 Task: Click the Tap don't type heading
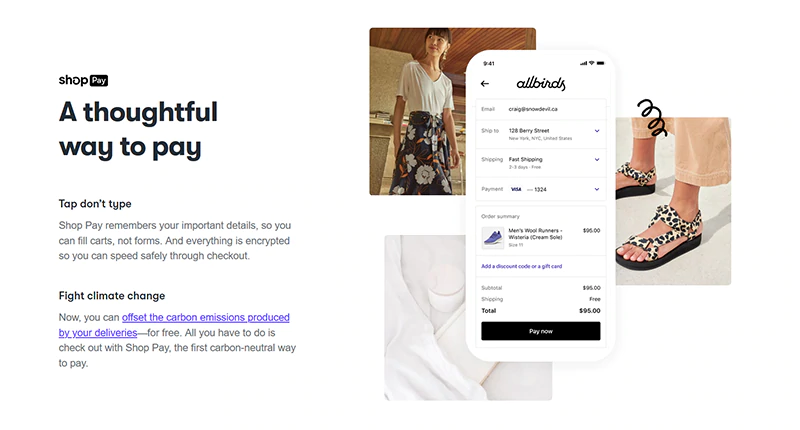(x=95, y=204)
